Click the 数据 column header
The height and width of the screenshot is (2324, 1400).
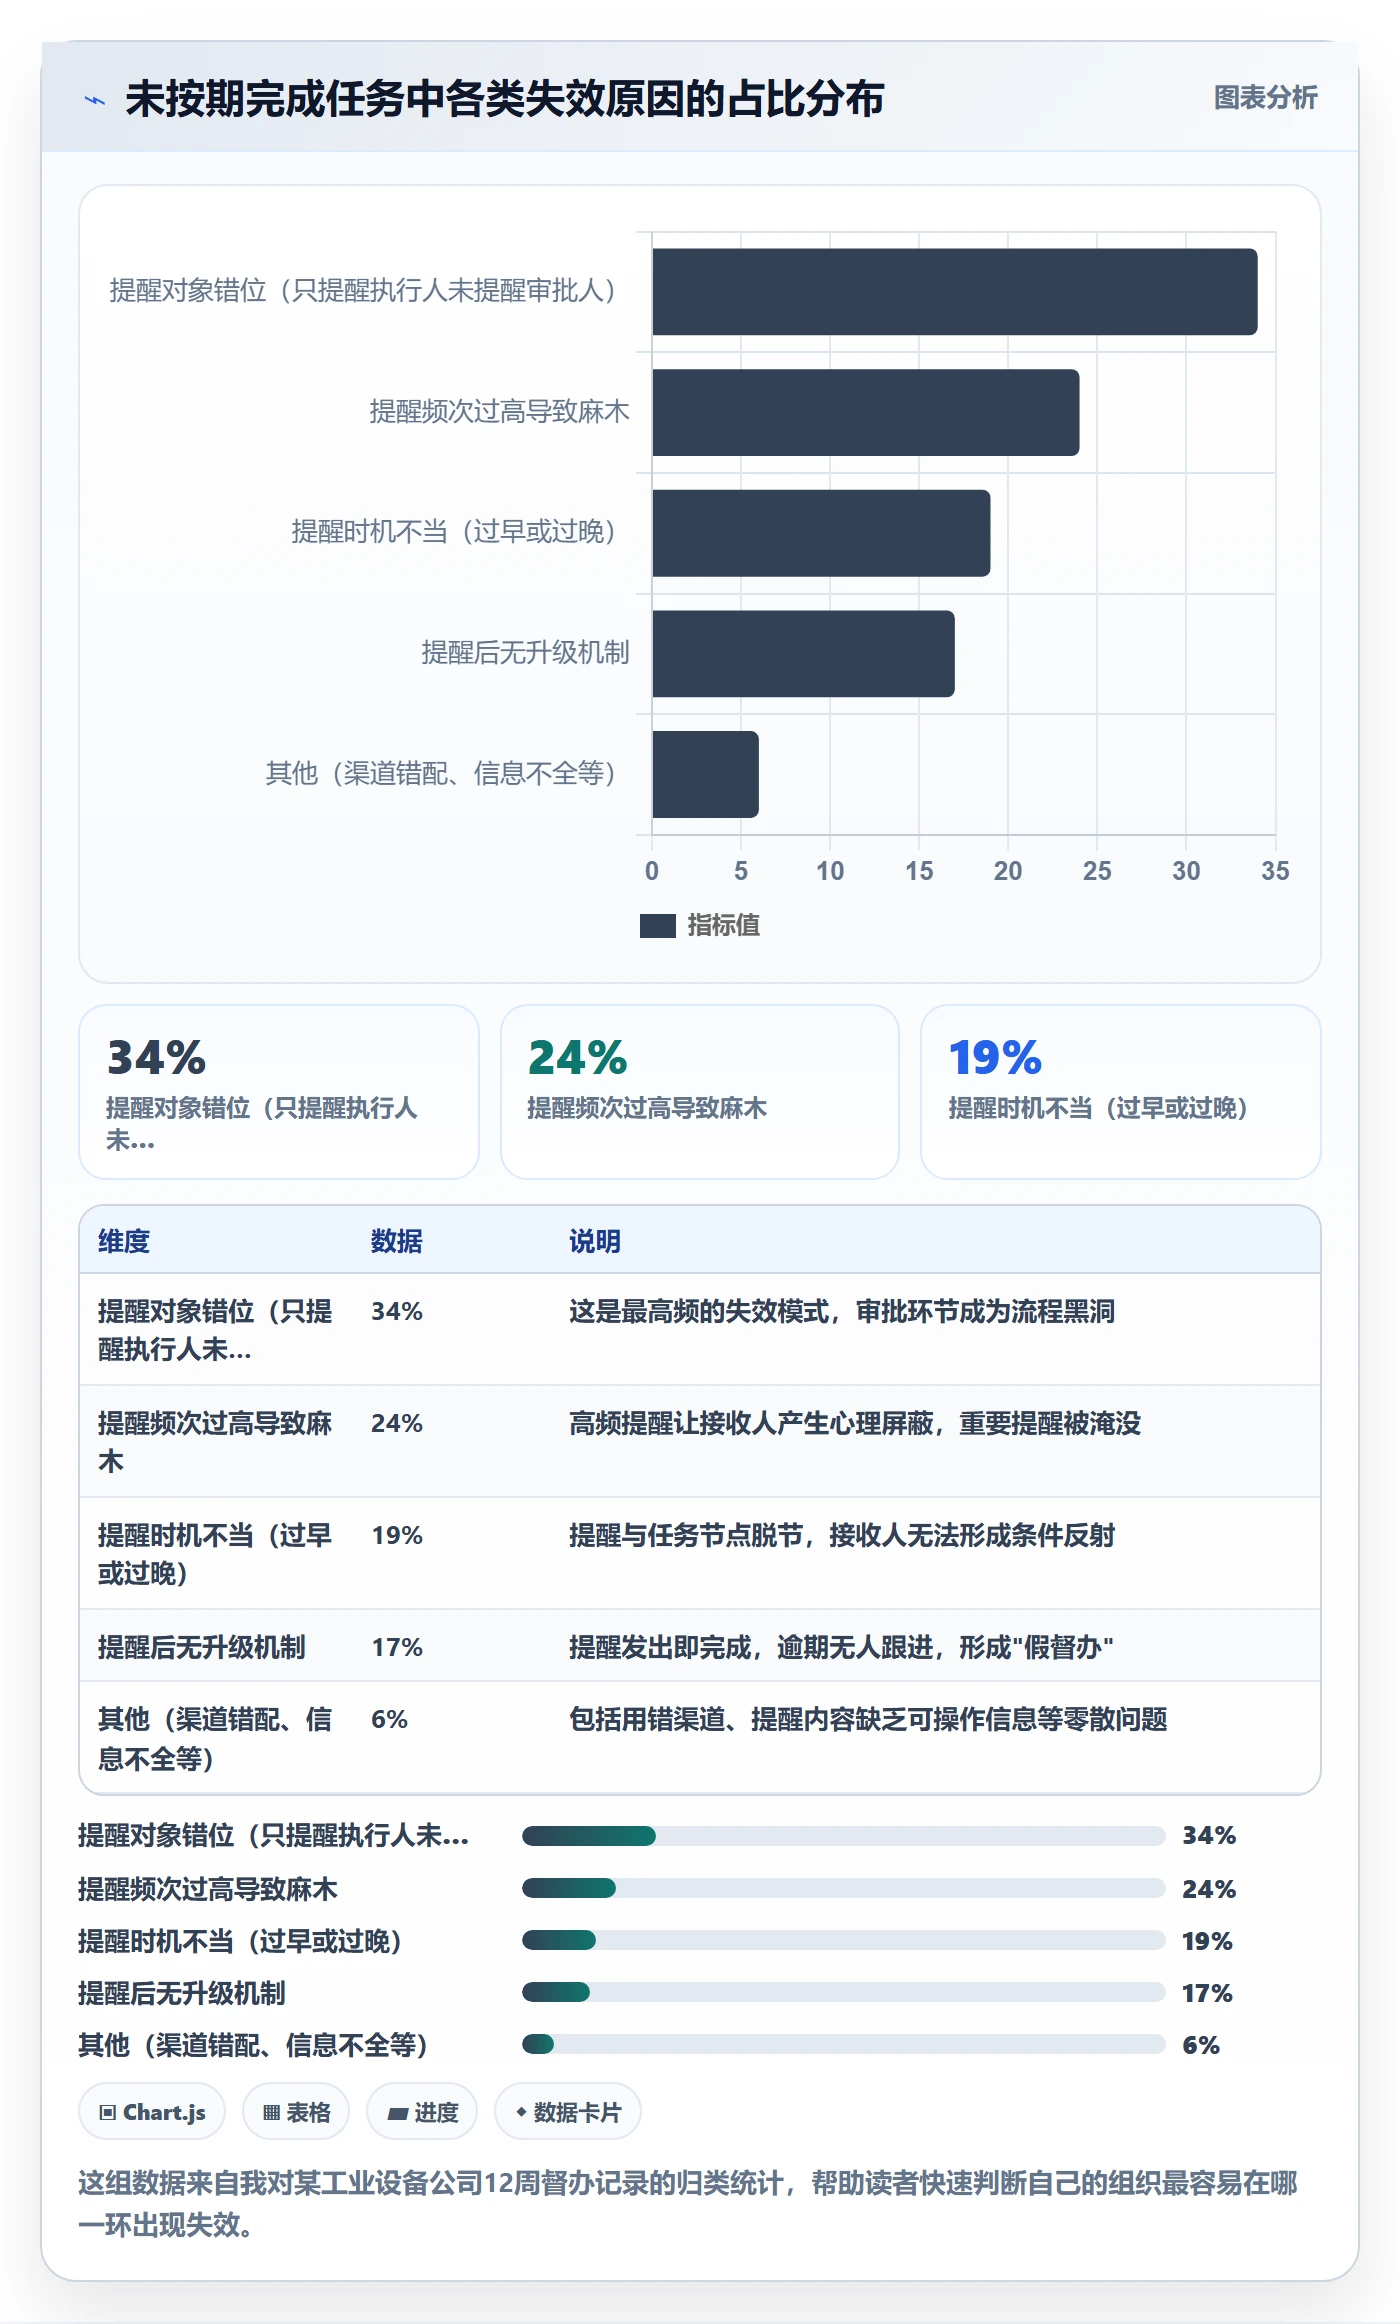[x=397, y=1241]
